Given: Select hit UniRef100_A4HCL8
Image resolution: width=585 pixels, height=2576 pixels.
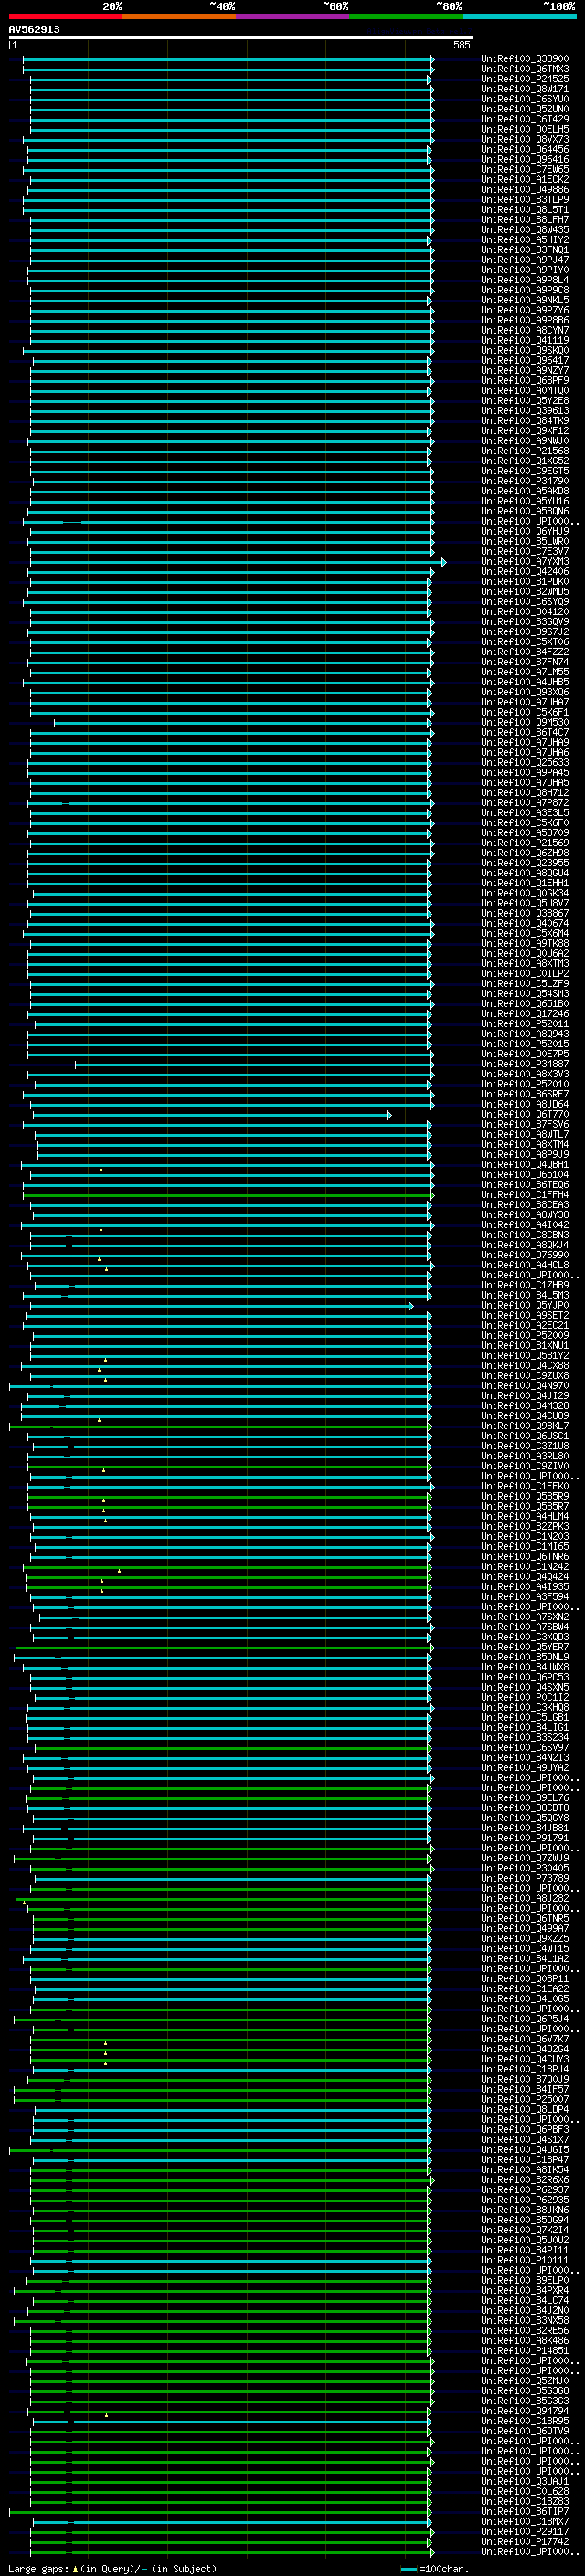Looking at the screenshot, I should point(525,1266).
